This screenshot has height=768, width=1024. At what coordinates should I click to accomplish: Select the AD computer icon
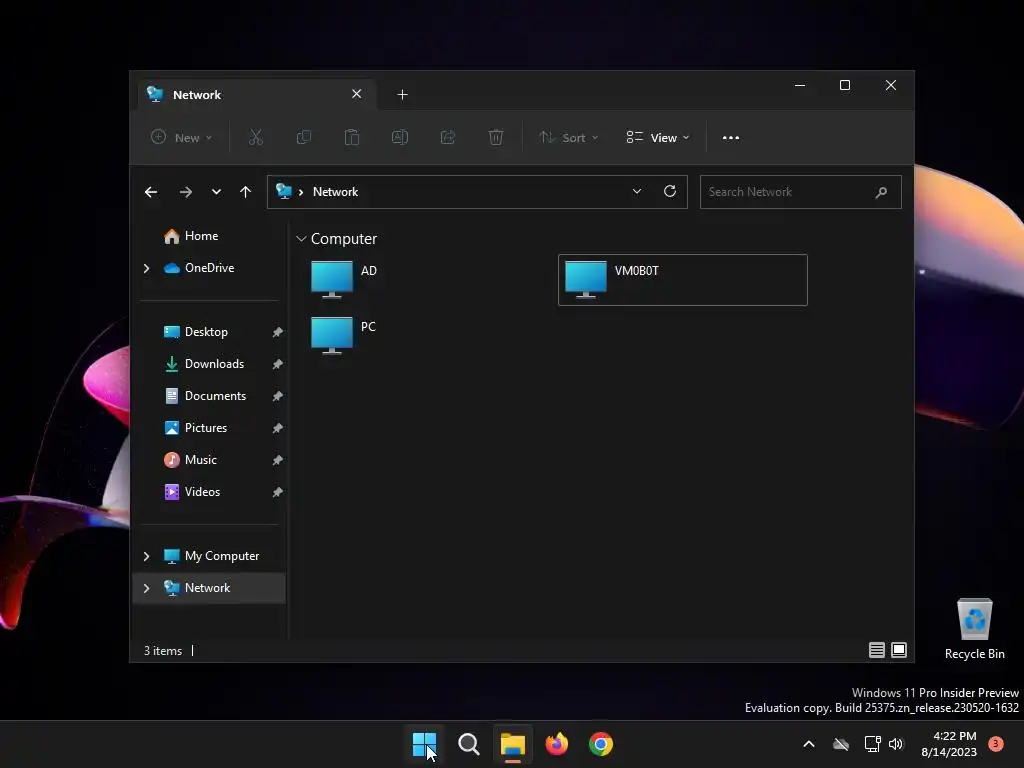click(332, 280)
